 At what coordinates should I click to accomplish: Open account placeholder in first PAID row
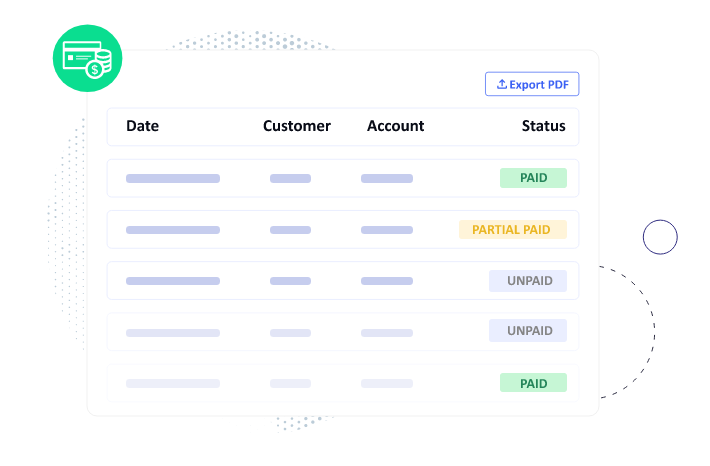point(387,178)
